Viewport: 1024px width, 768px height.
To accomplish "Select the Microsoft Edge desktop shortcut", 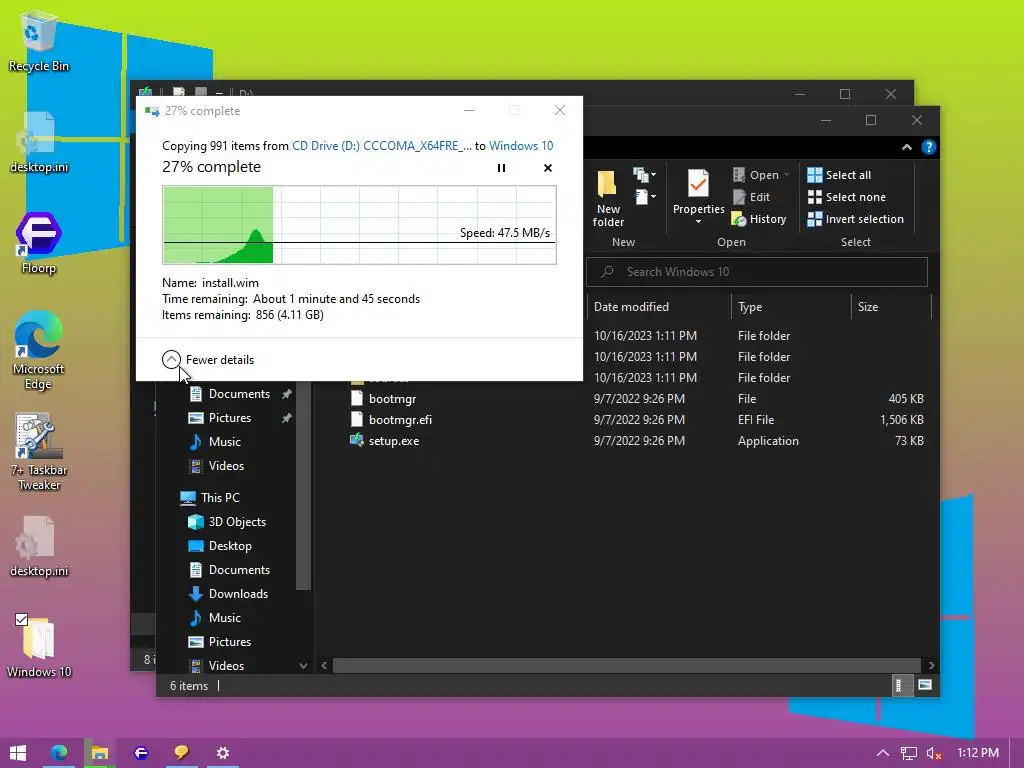I will click(x=39, y=351).
